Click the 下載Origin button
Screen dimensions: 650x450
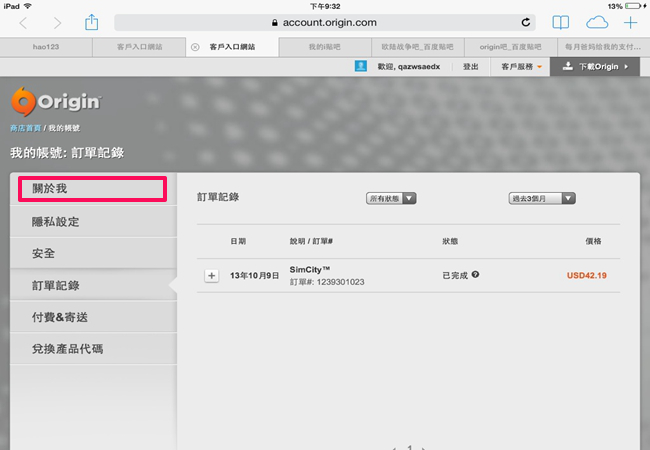coord(595,67)
